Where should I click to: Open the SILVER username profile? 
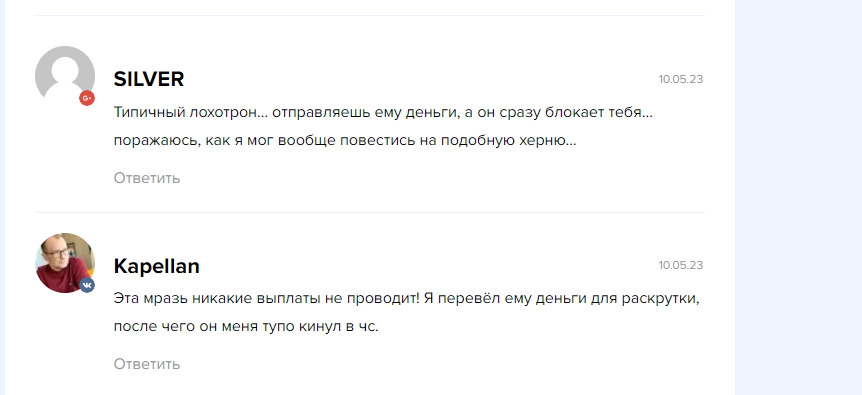[x=148, y=80]
